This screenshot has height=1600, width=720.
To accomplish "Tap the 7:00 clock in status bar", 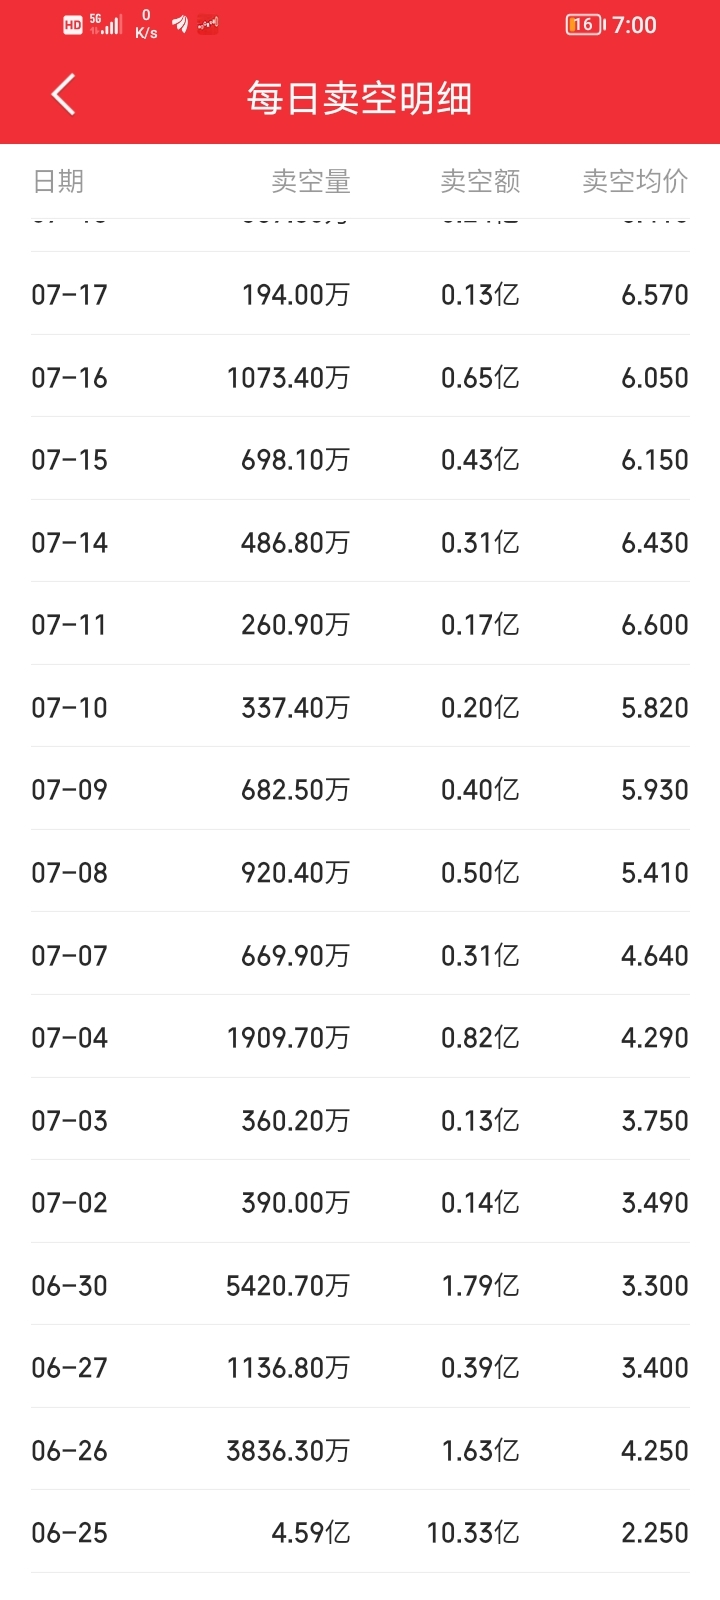I will (x=634, y=25).
